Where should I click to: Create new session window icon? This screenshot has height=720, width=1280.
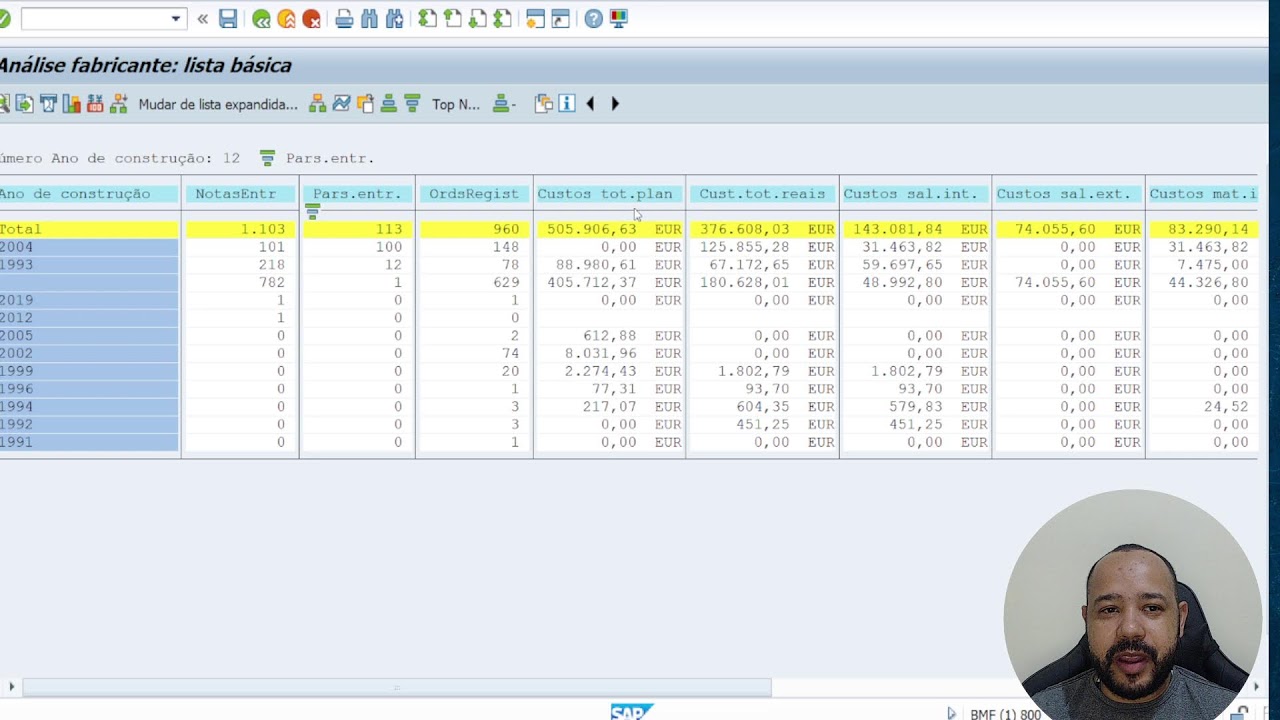pos(535,19)
